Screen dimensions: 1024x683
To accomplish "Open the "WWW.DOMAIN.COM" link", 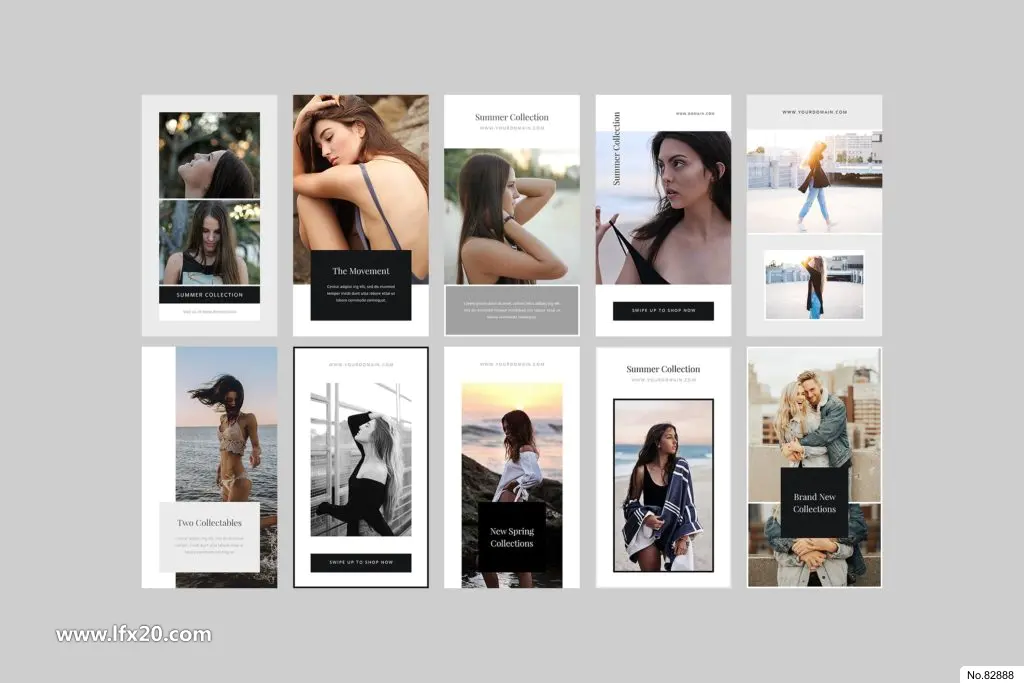I will 695,114.
